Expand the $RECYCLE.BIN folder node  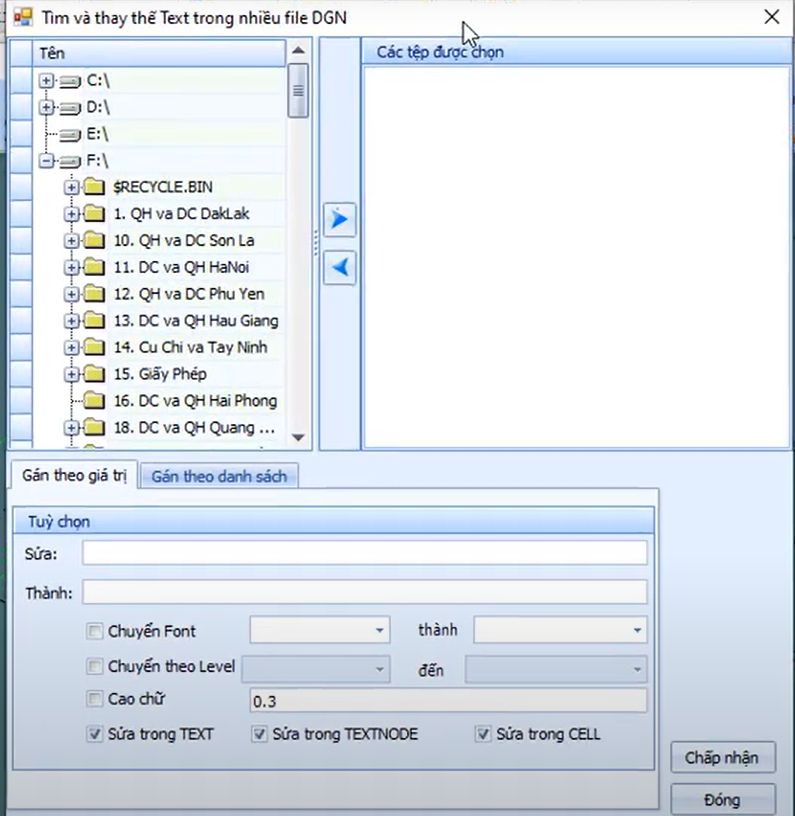tap(71, 187)
